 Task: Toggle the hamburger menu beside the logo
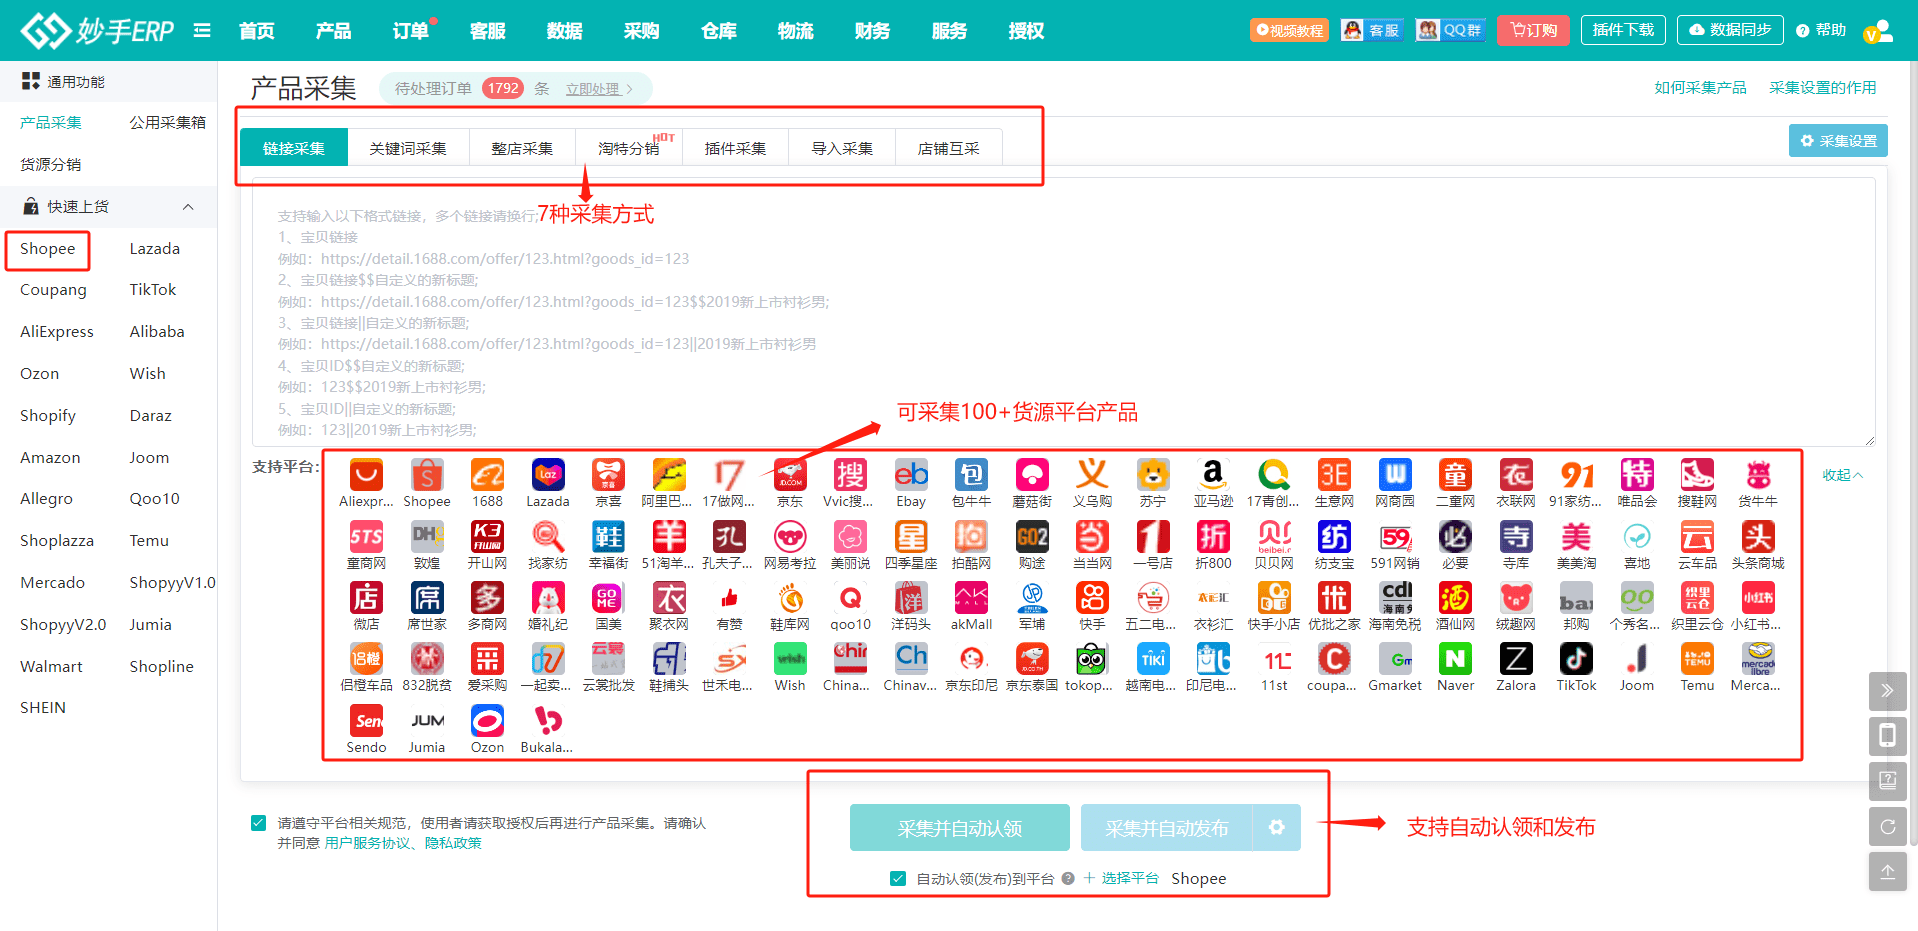click(202, 30)
